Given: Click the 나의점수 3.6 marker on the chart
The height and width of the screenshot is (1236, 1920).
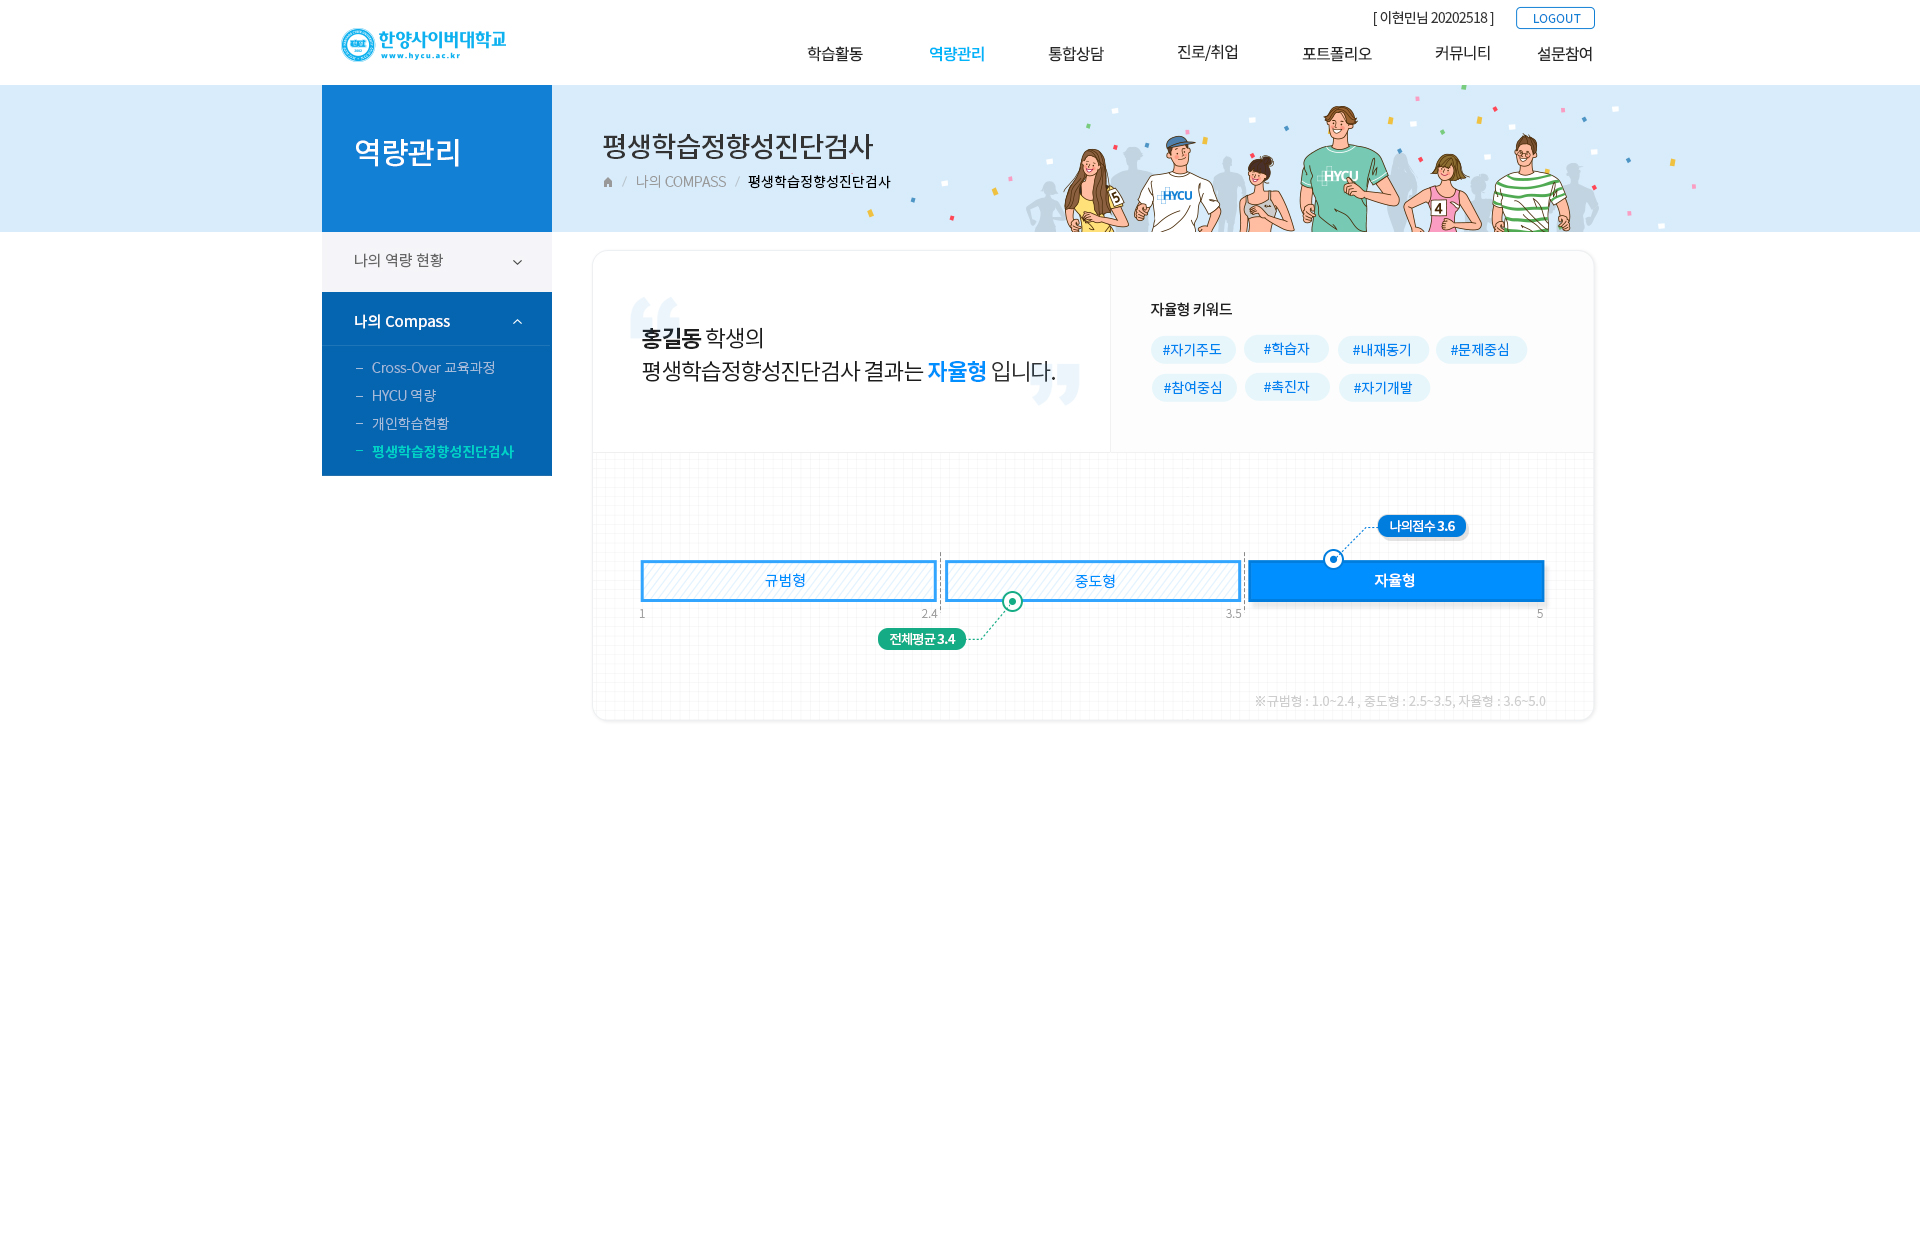Looking at the screenshot, I should [x=1421, y=525].
